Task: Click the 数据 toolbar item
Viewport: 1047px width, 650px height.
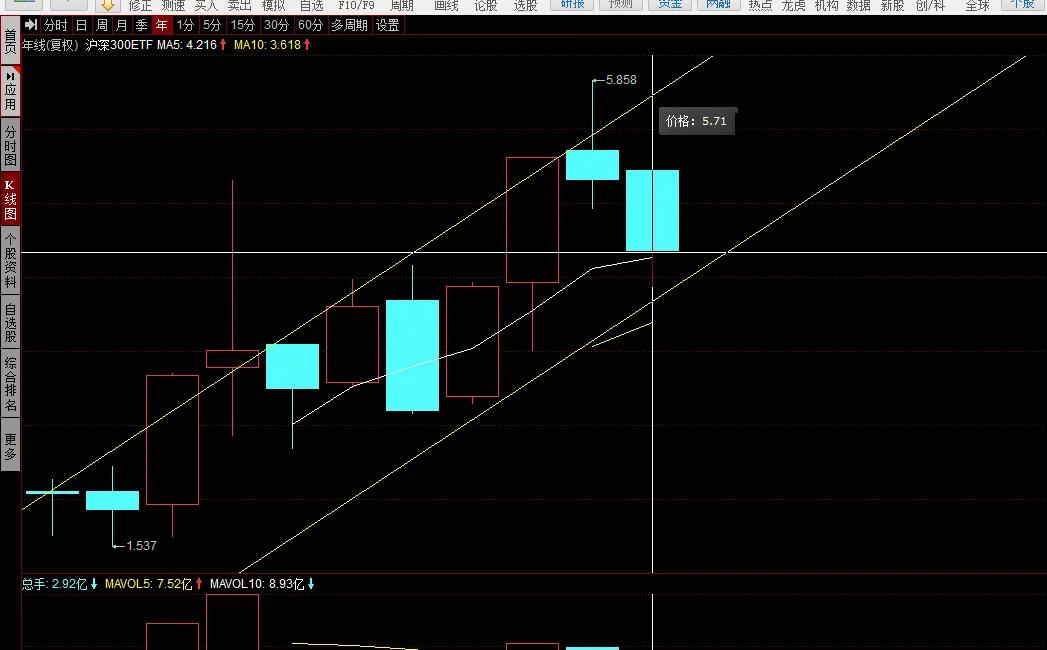Action: click(x=859, y=5)
